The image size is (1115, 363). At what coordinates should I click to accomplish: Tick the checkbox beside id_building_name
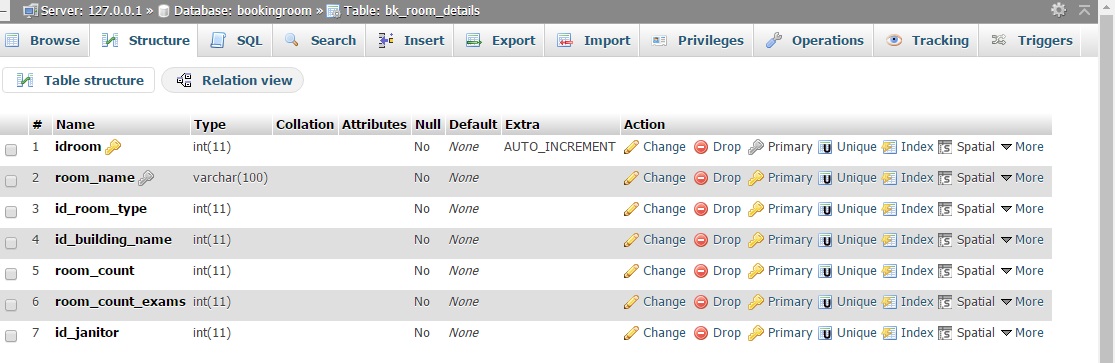click(11, 243)
